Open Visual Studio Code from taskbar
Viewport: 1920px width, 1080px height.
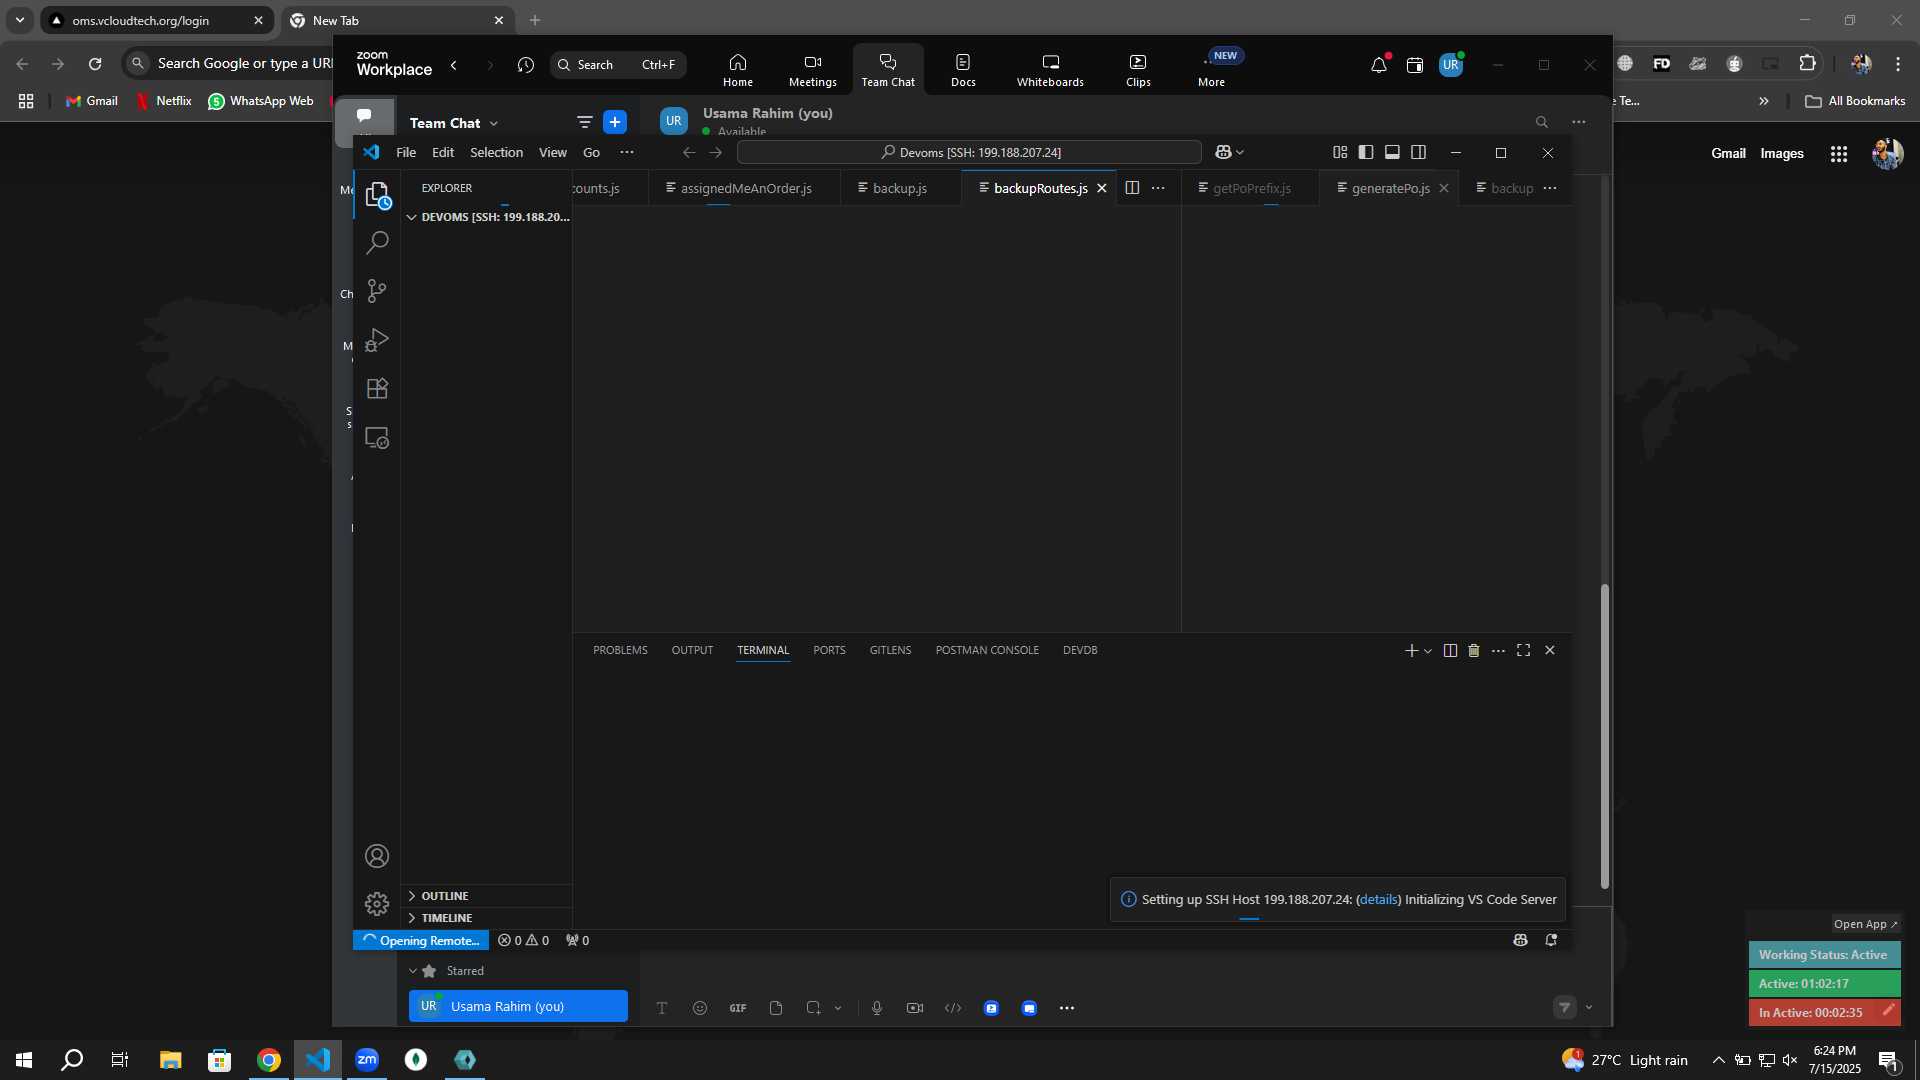[318, 1060]
